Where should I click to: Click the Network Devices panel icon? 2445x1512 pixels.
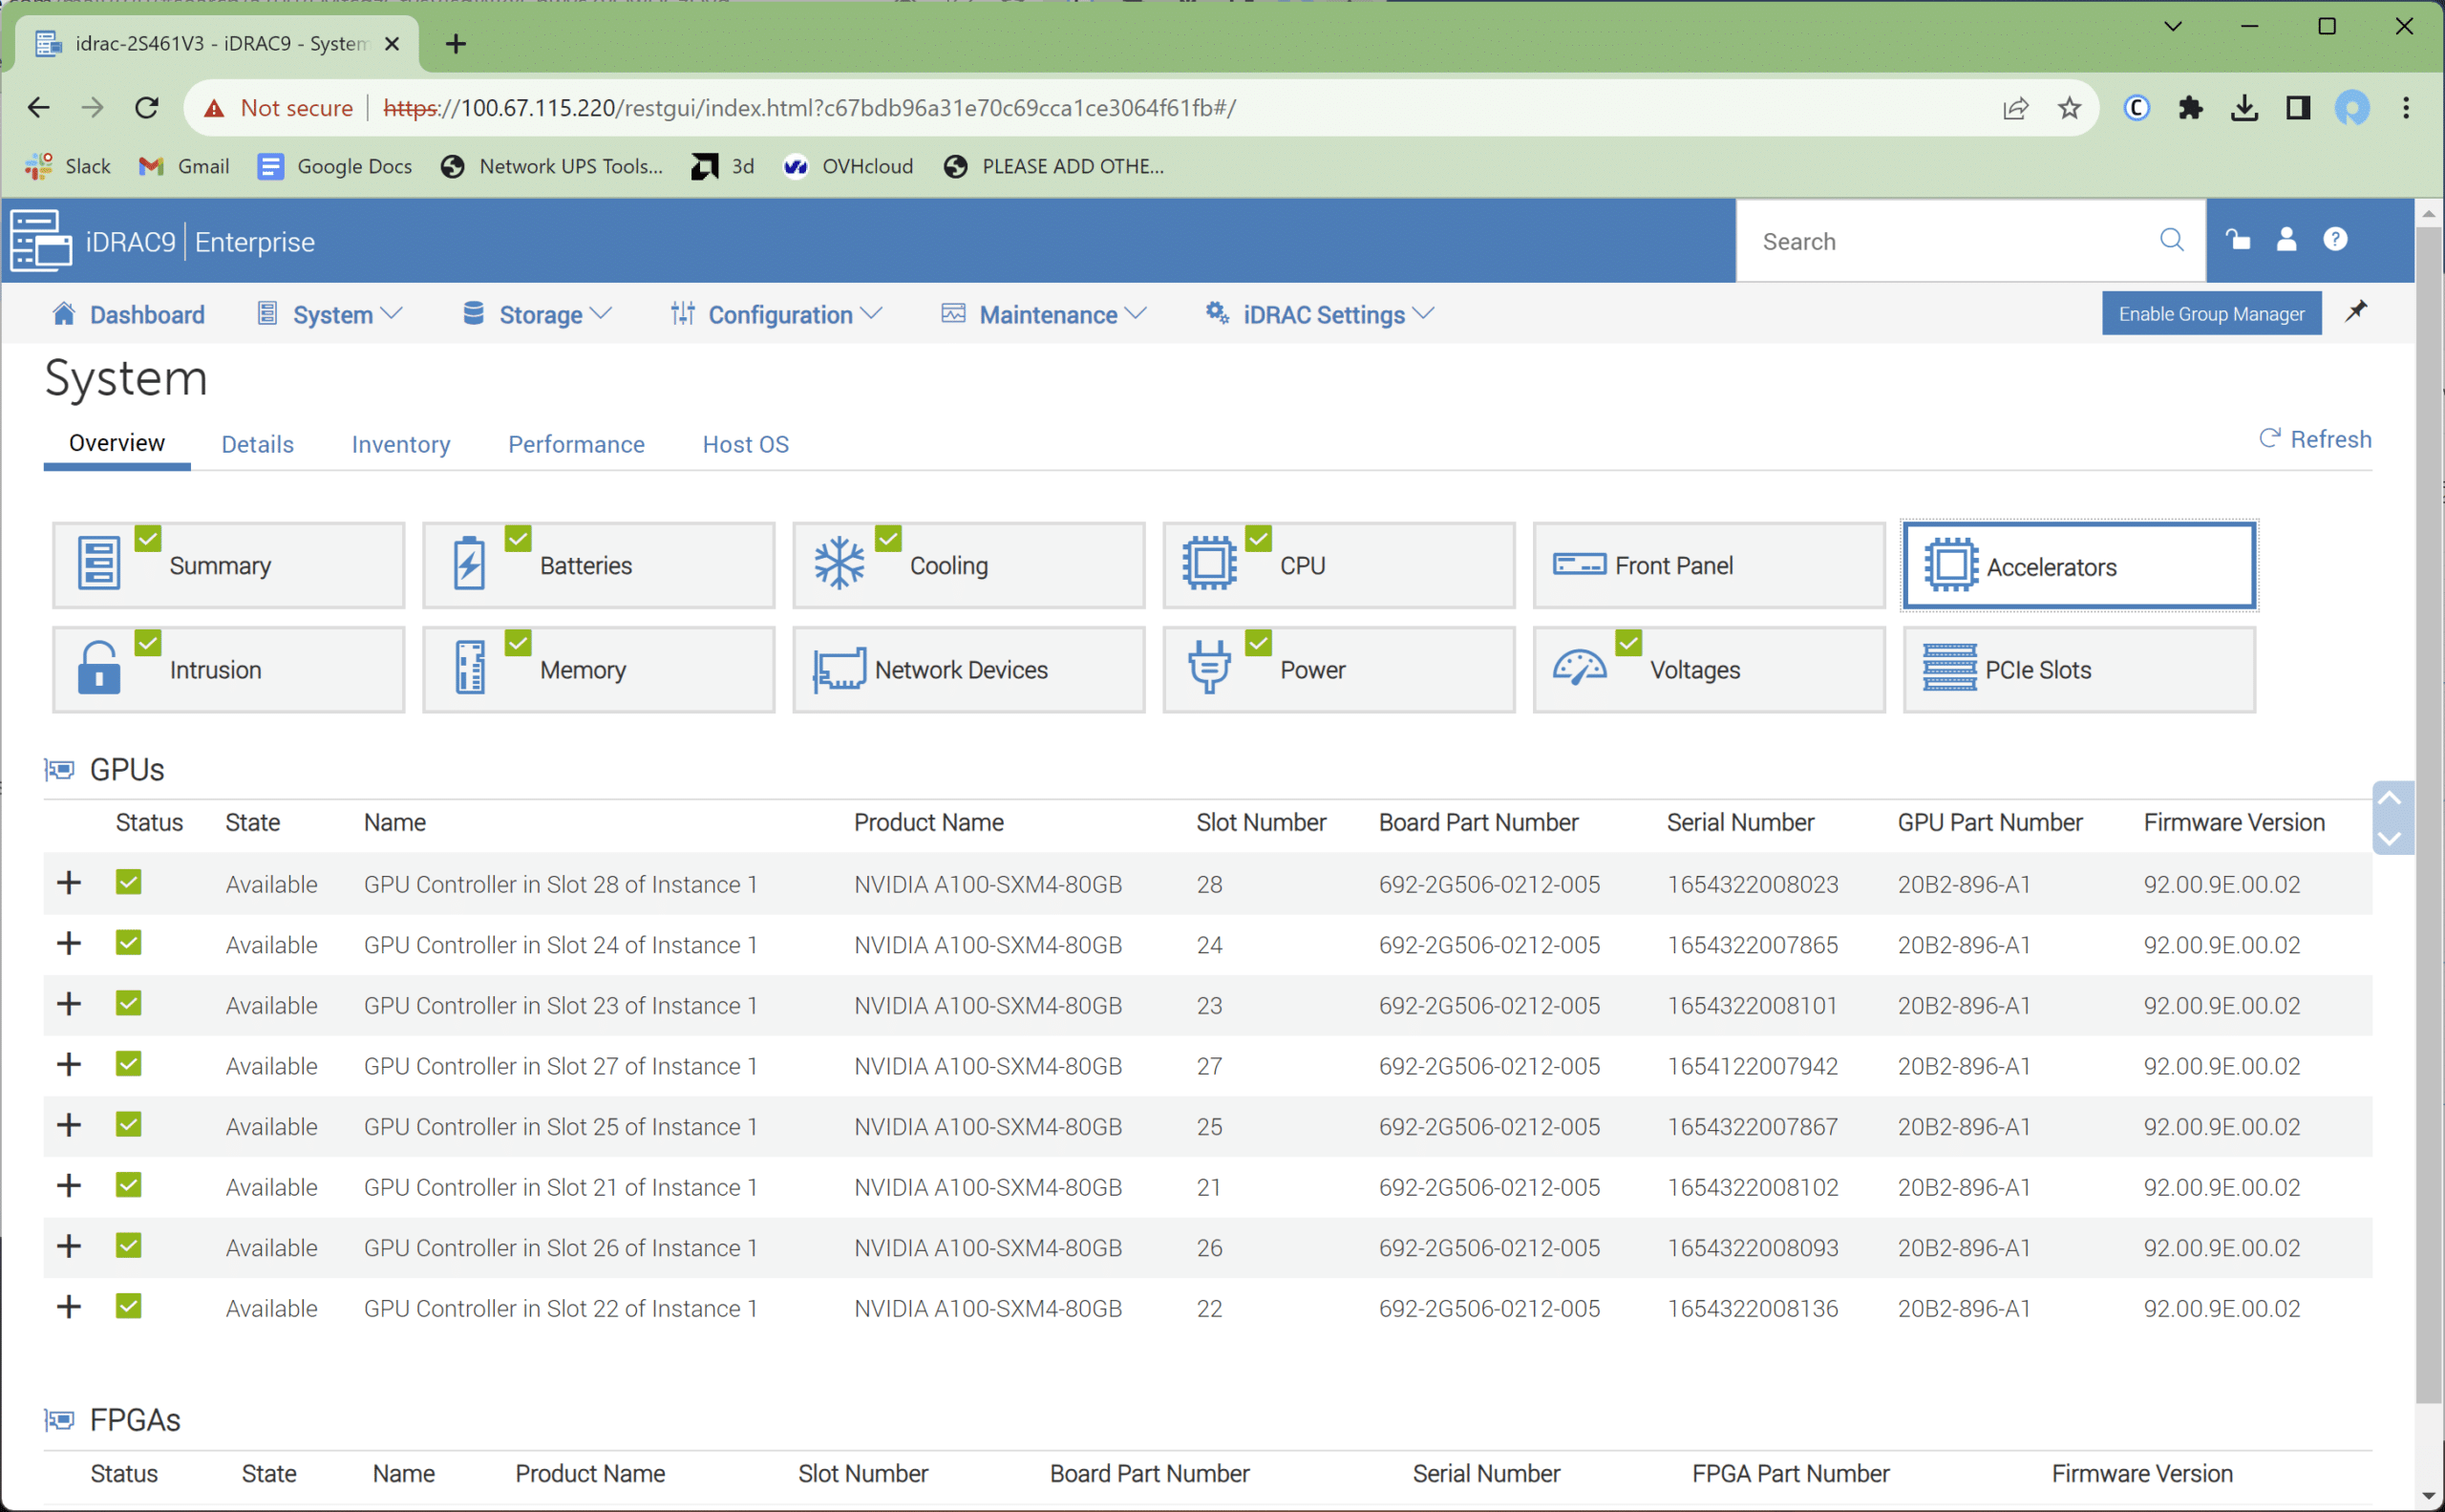839,667
